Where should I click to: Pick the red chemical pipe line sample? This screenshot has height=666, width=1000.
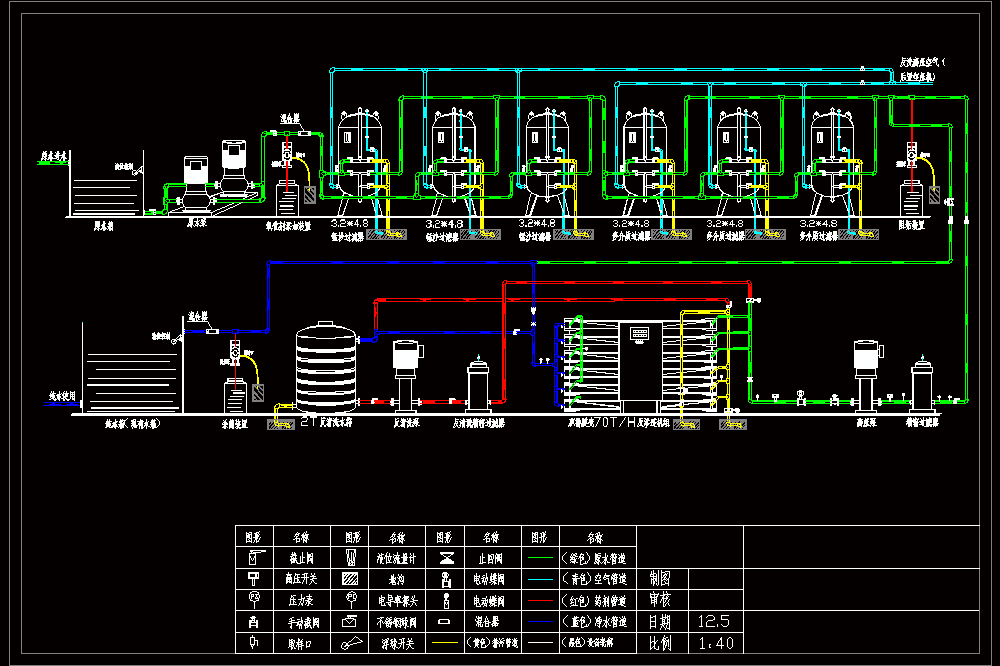pos(540,600)
